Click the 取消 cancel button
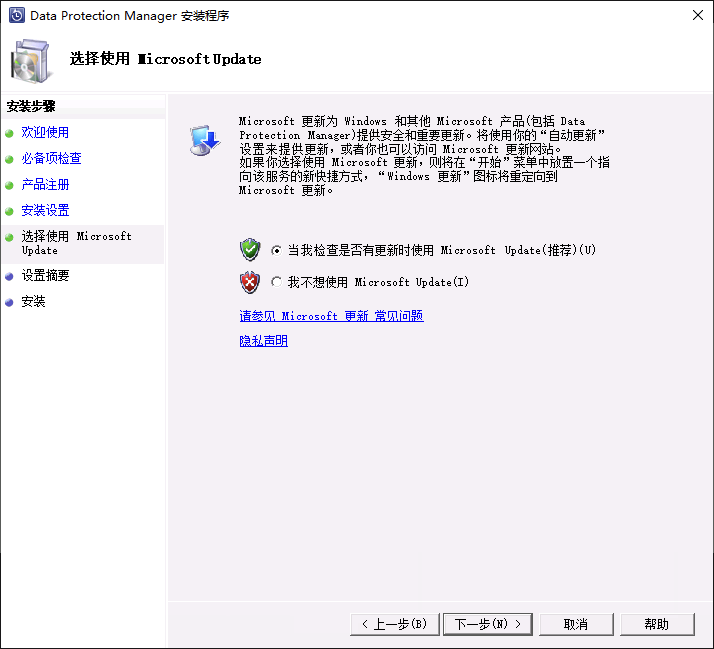Screen dimensions: 714x649 click(x=576, y=624)
